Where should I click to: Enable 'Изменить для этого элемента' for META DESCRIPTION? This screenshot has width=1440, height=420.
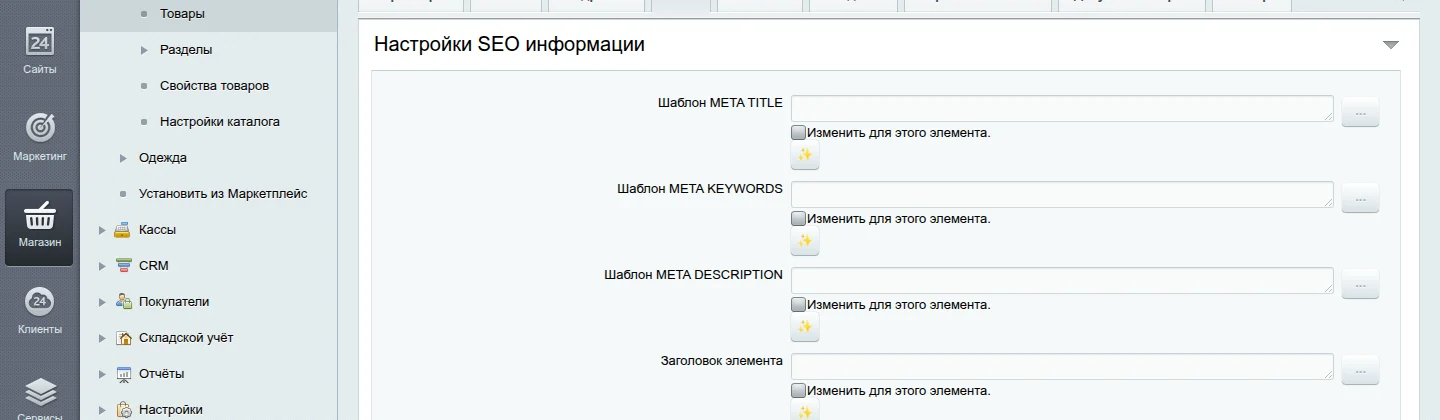(x=798, y=304)
